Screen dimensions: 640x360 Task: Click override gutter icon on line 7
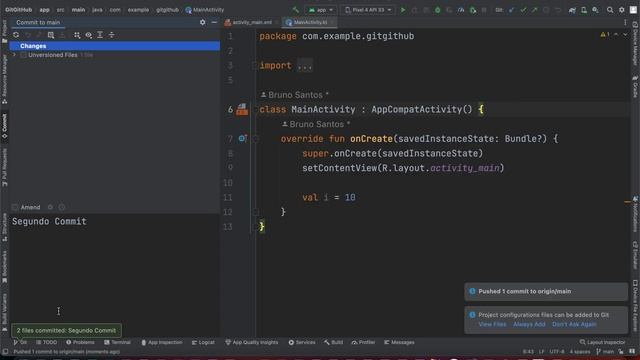coord(242,139)
